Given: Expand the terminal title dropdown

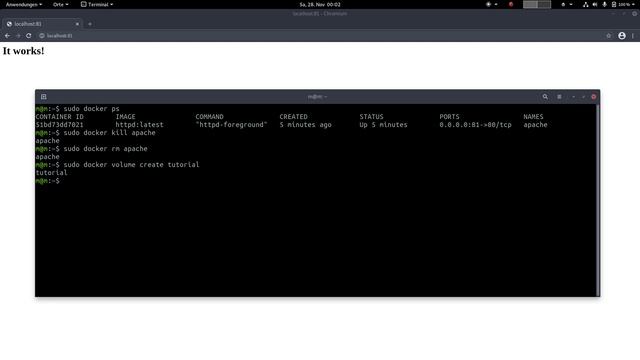Looking at the screenshot, I should (x=318, y=97).
